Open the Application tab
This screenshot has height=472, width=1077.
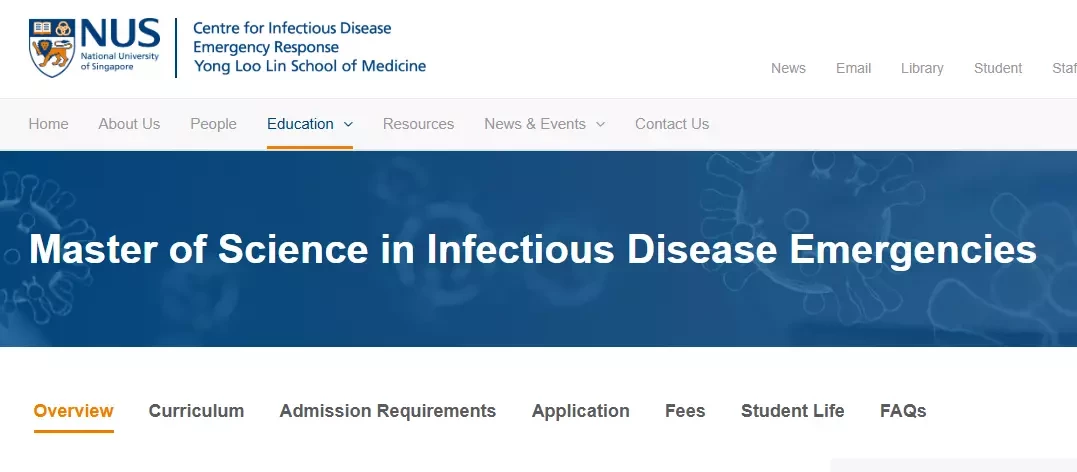coord(580,411)
